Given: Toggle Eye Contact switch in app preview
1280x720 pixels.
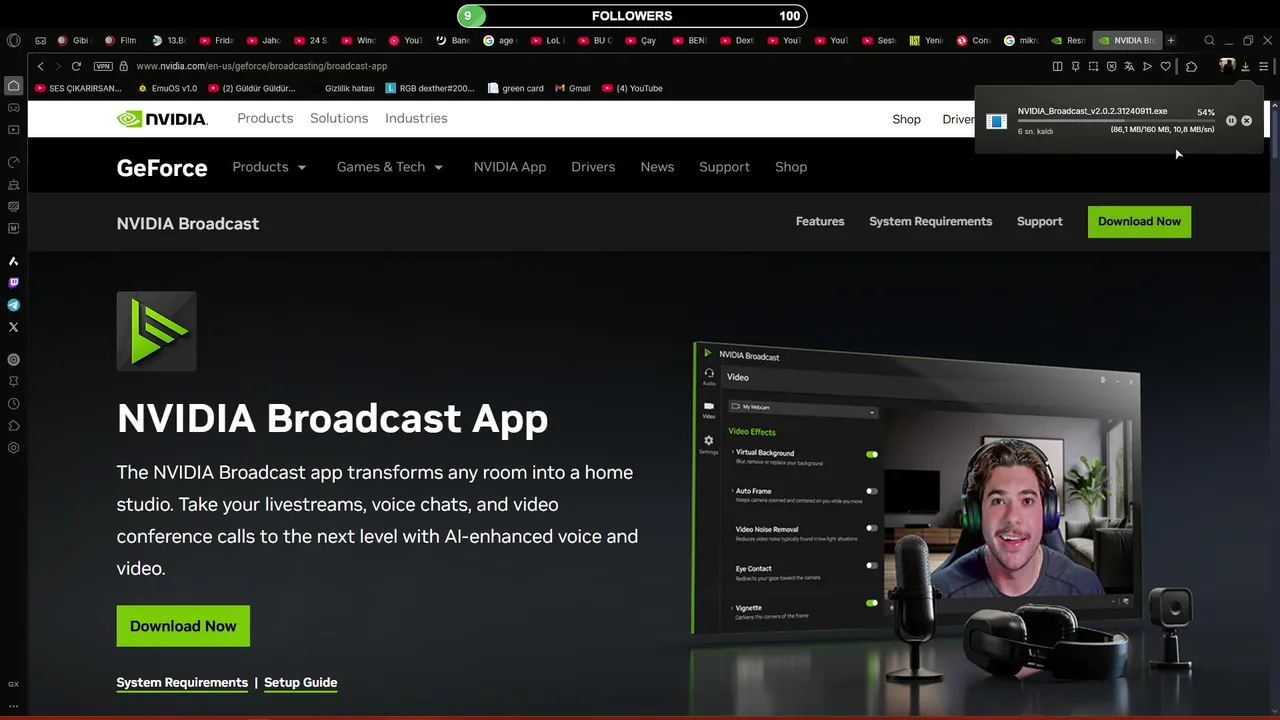Looking at the screenshot, I should tap(872, 565).
